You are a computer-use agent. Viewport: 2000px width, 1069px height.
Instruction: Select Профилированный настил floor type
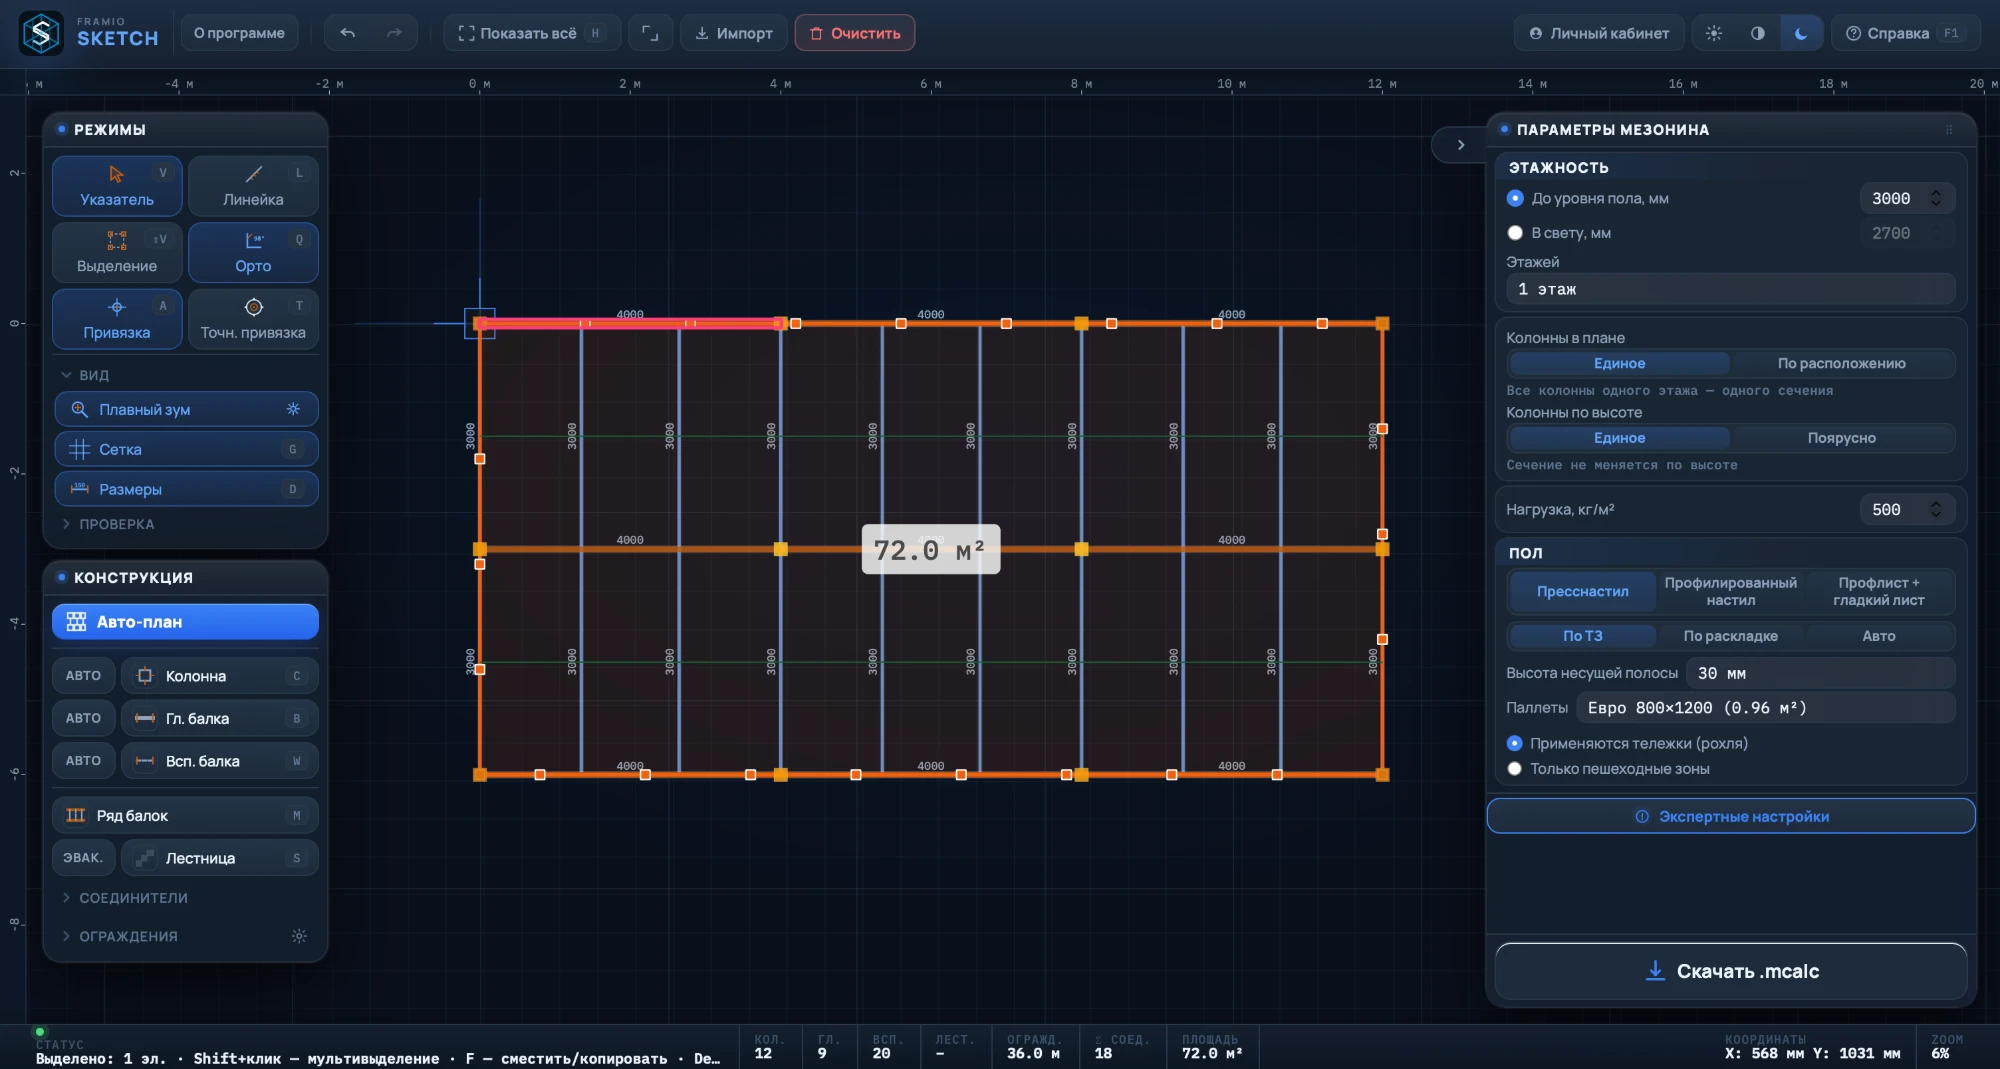coord(1730,591)
